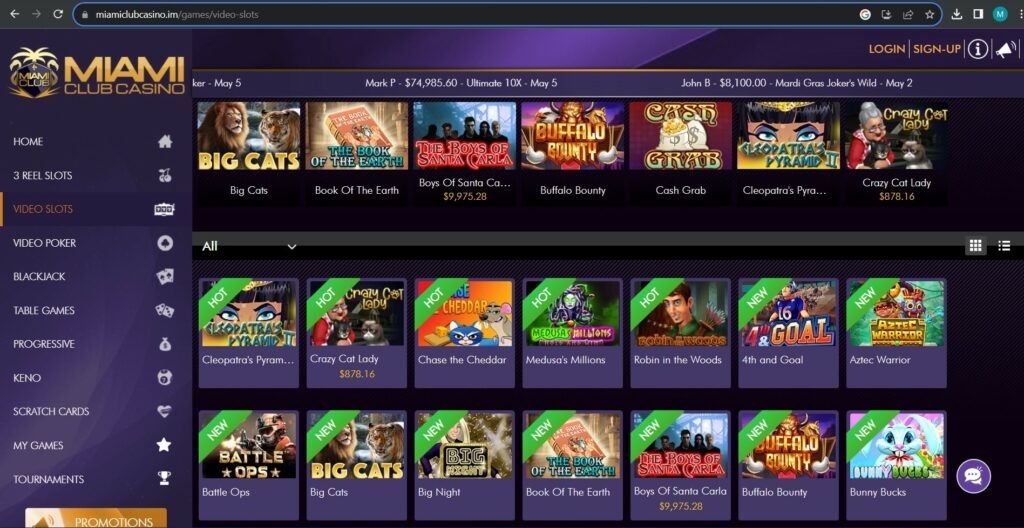Expand the All games filter dropdown

(249, 246)
